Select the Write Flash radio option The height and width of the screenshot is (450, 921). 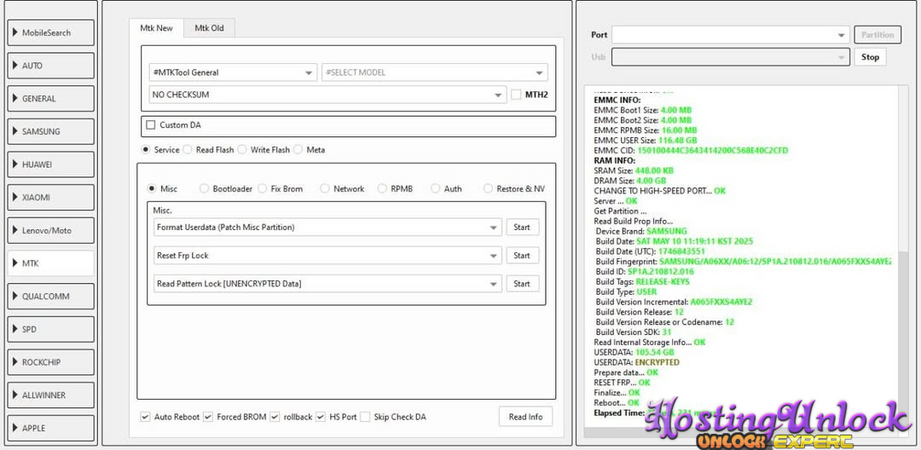(x=245, y=150)
